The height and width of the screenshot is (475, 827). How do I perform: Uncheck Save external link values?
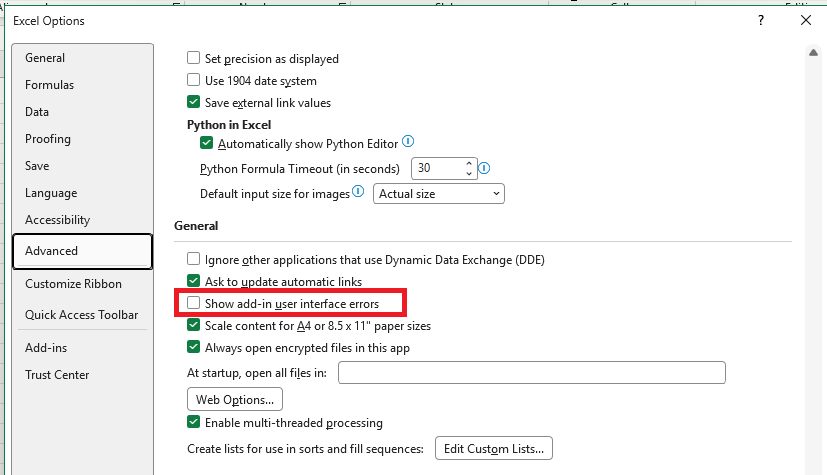[194, 102]
